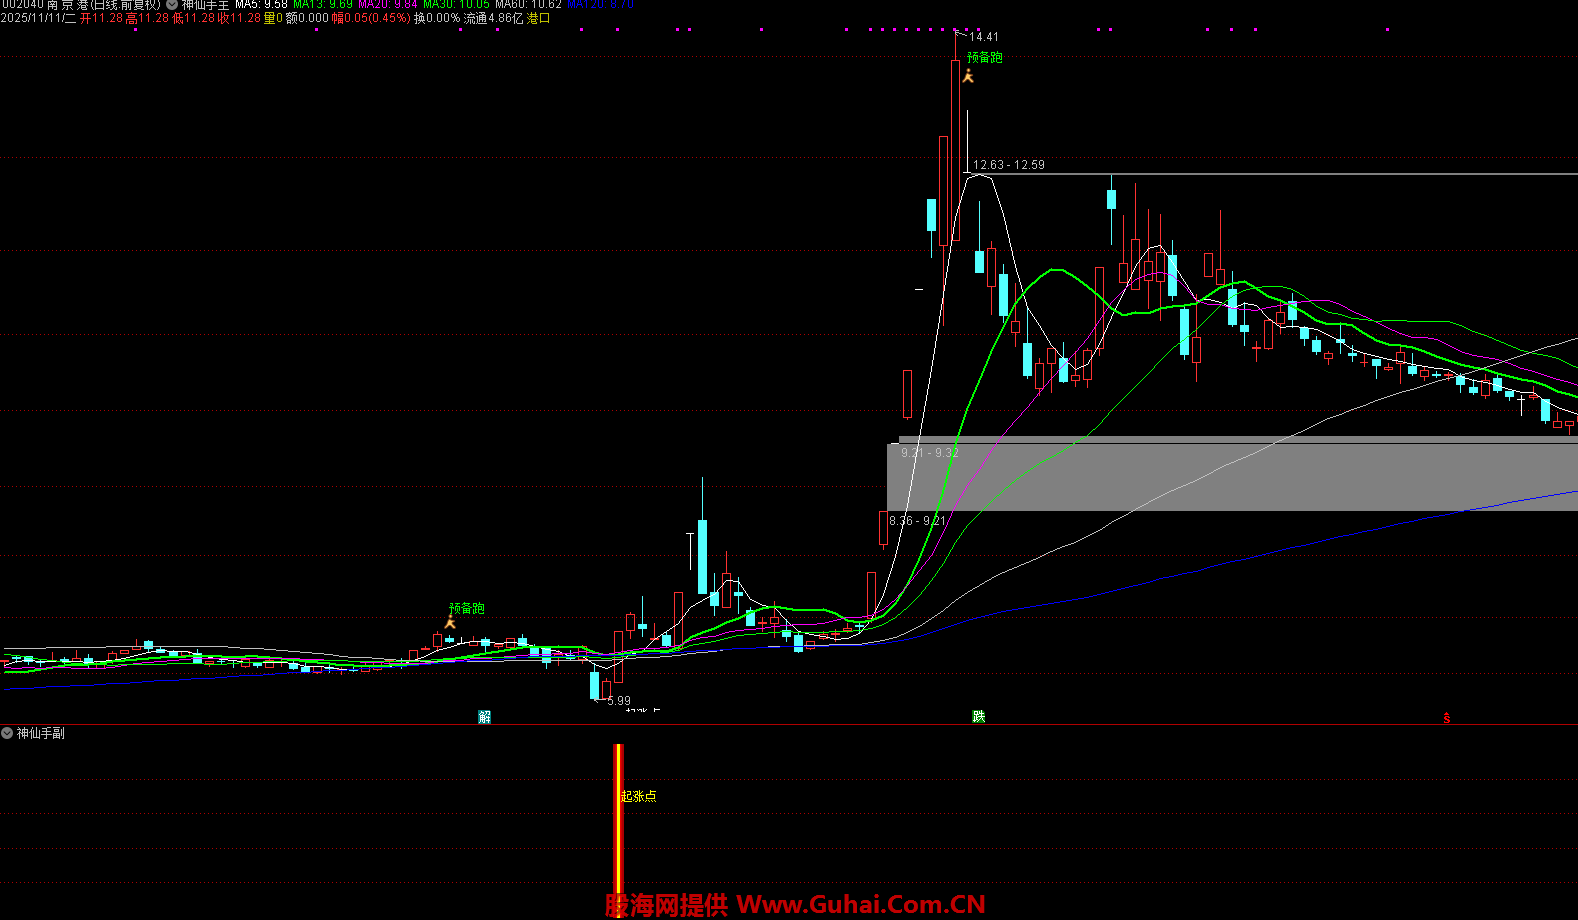Click the running-man icon under the lower-left 预备跑

pos(450,623)
